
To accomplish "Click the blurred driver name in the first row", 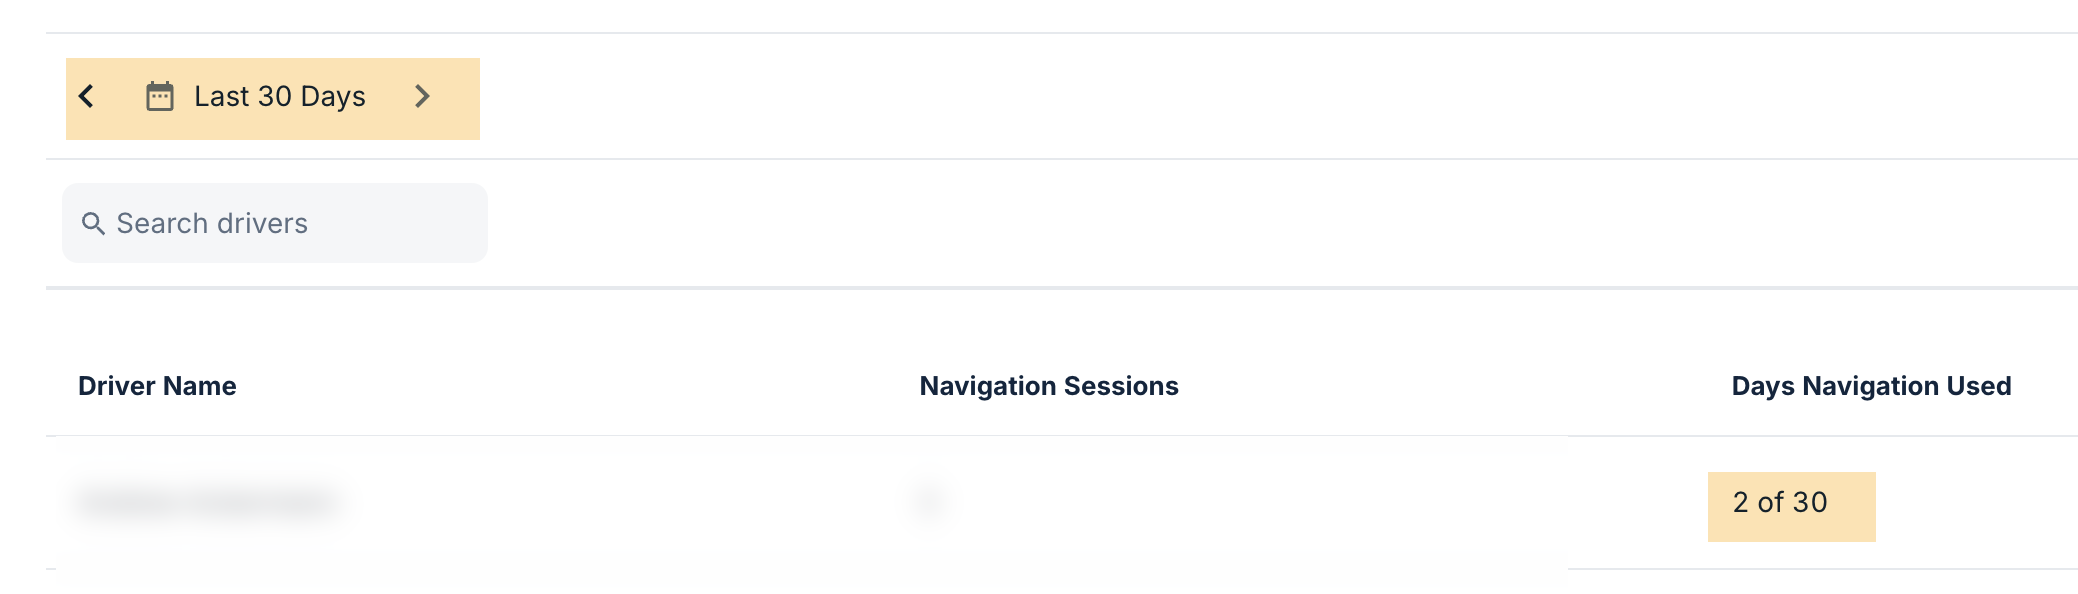I will [x=210, y=502].
